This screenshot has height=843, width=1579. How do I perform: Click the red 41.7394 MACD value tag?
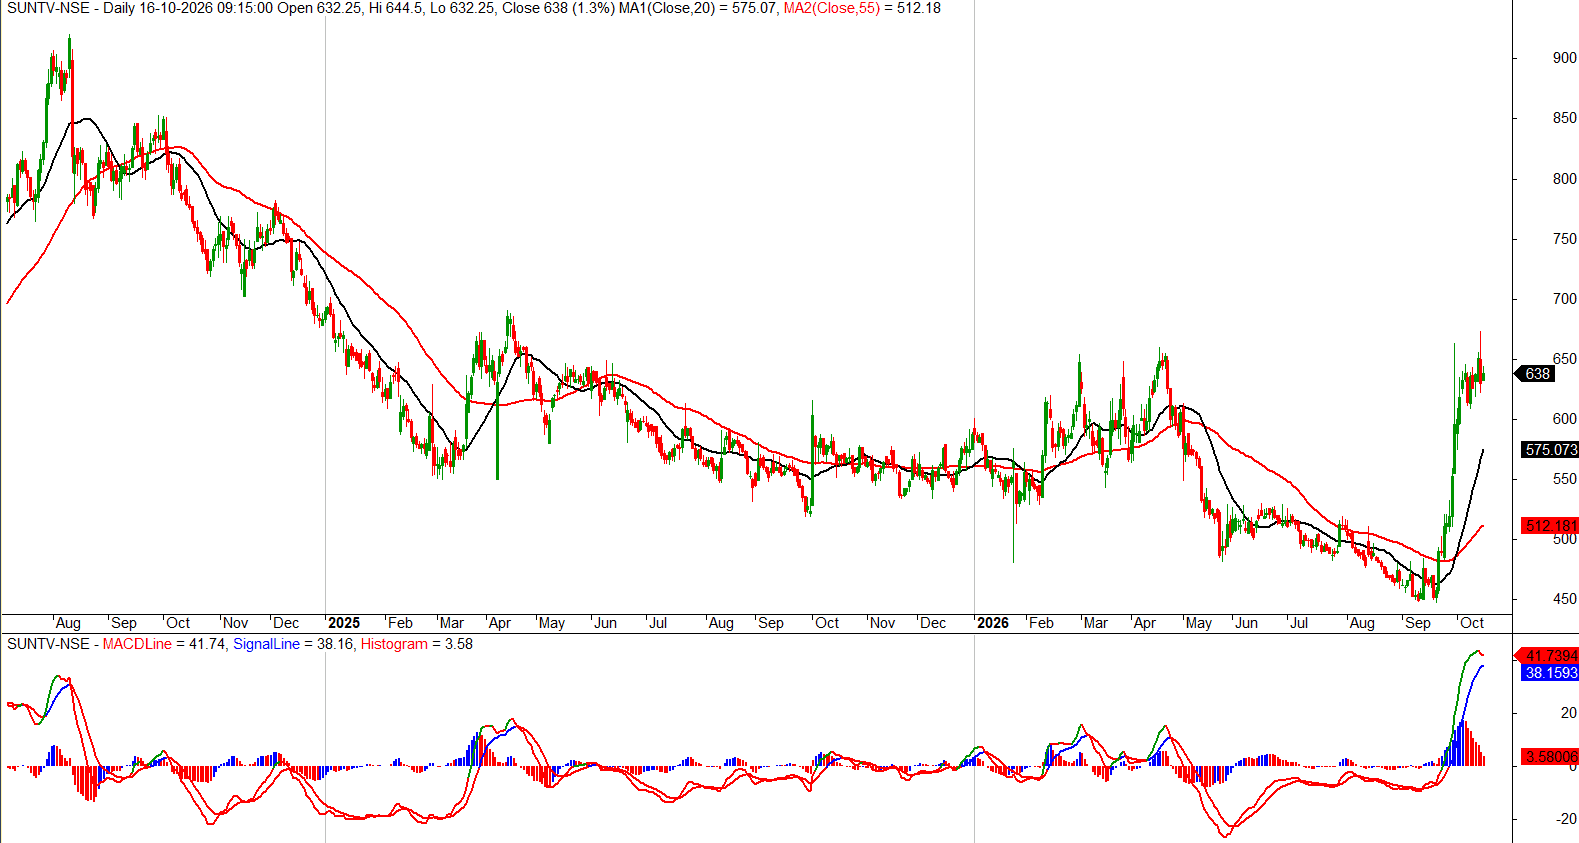click(1549, 656)
